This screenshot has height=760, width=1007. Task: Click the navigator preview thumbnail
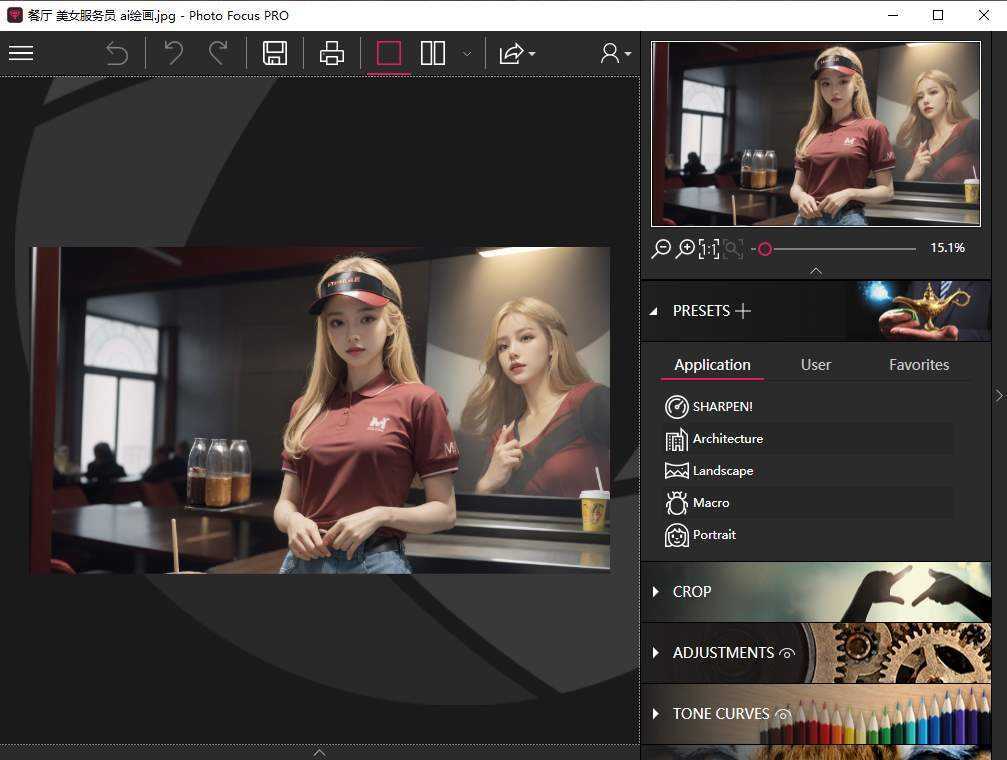point(815,133)
